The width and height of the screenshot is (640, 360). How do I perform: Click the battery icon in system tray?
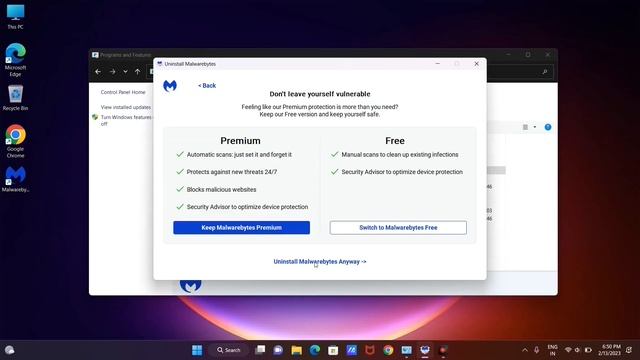click(x=588, y=350)
